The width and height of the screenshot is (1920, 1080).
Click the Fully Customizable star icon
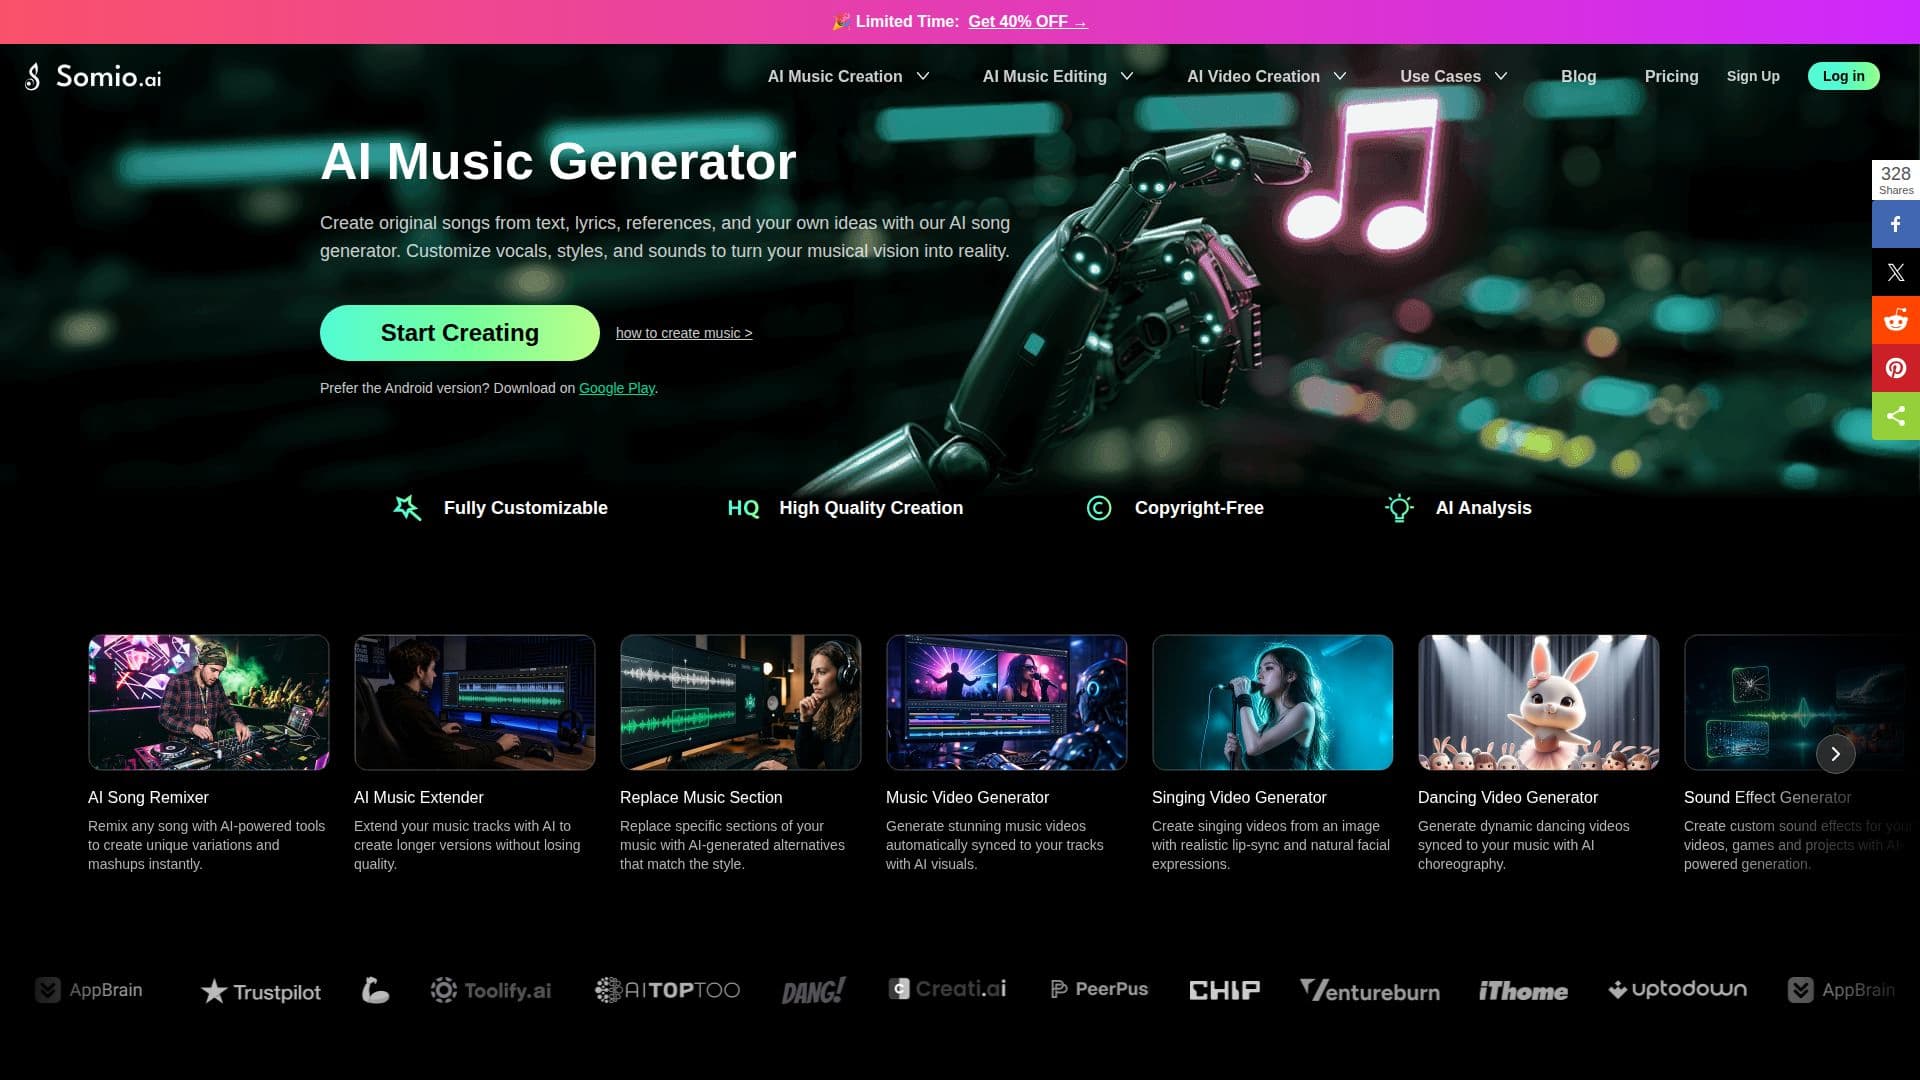coord(407,508)
